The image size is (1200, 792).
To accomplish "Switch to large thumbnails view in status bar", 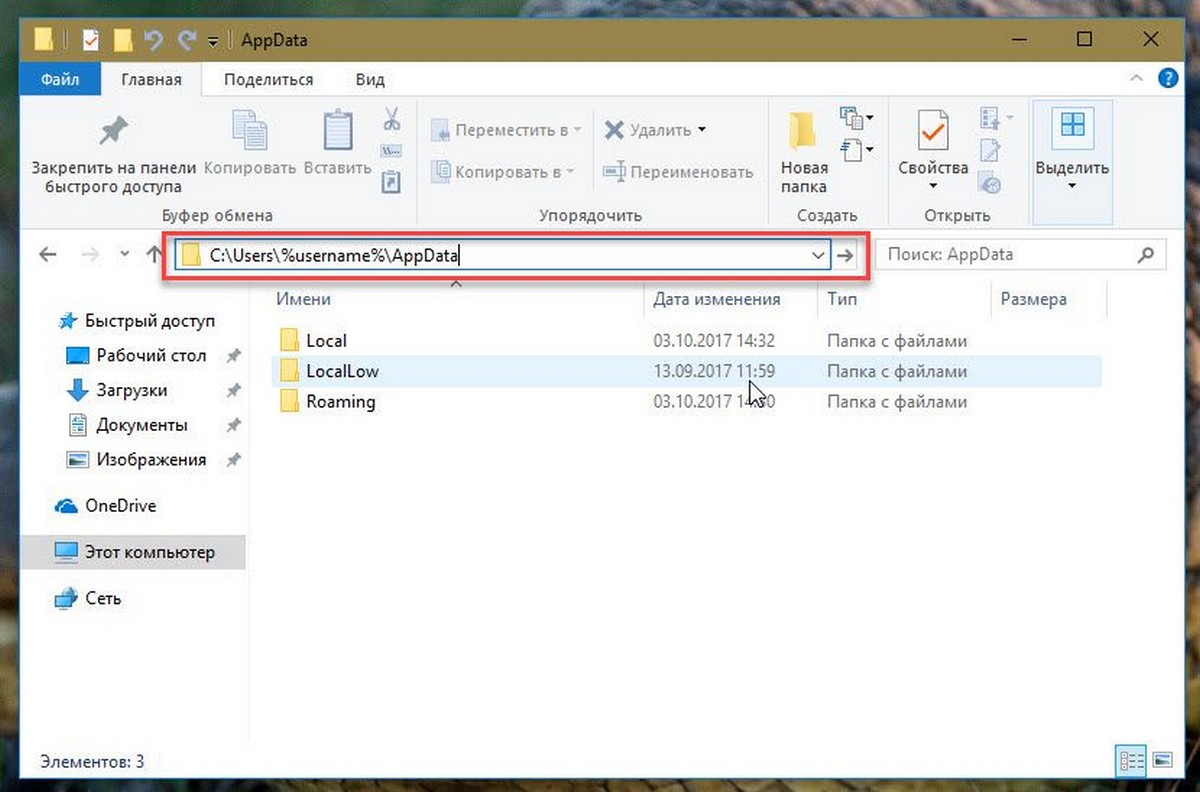I will (x=1162, y=760).
